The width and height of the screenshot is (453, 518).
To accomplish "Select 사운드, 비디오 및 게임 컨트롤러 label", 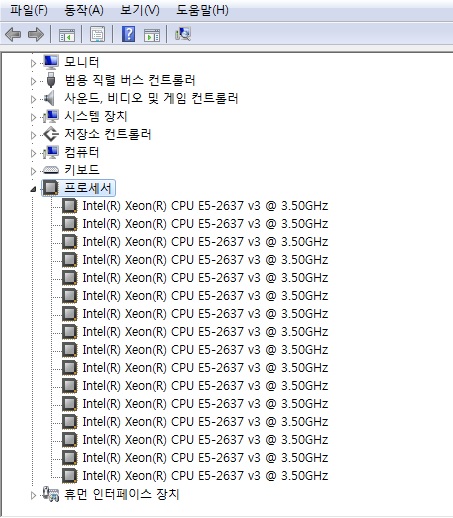I will tap(151, 98).
